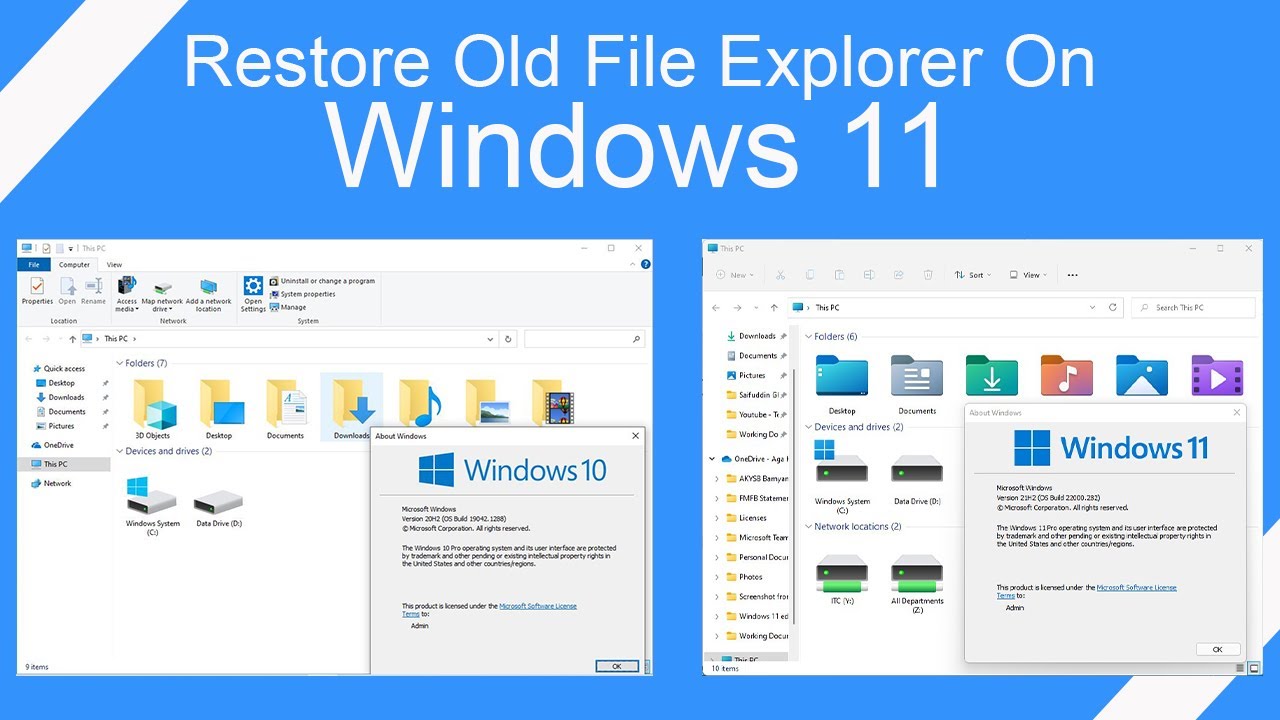This screenshot has width=1280, height=720.
Task: Click Manage in the System group
Action: point(288,307)
